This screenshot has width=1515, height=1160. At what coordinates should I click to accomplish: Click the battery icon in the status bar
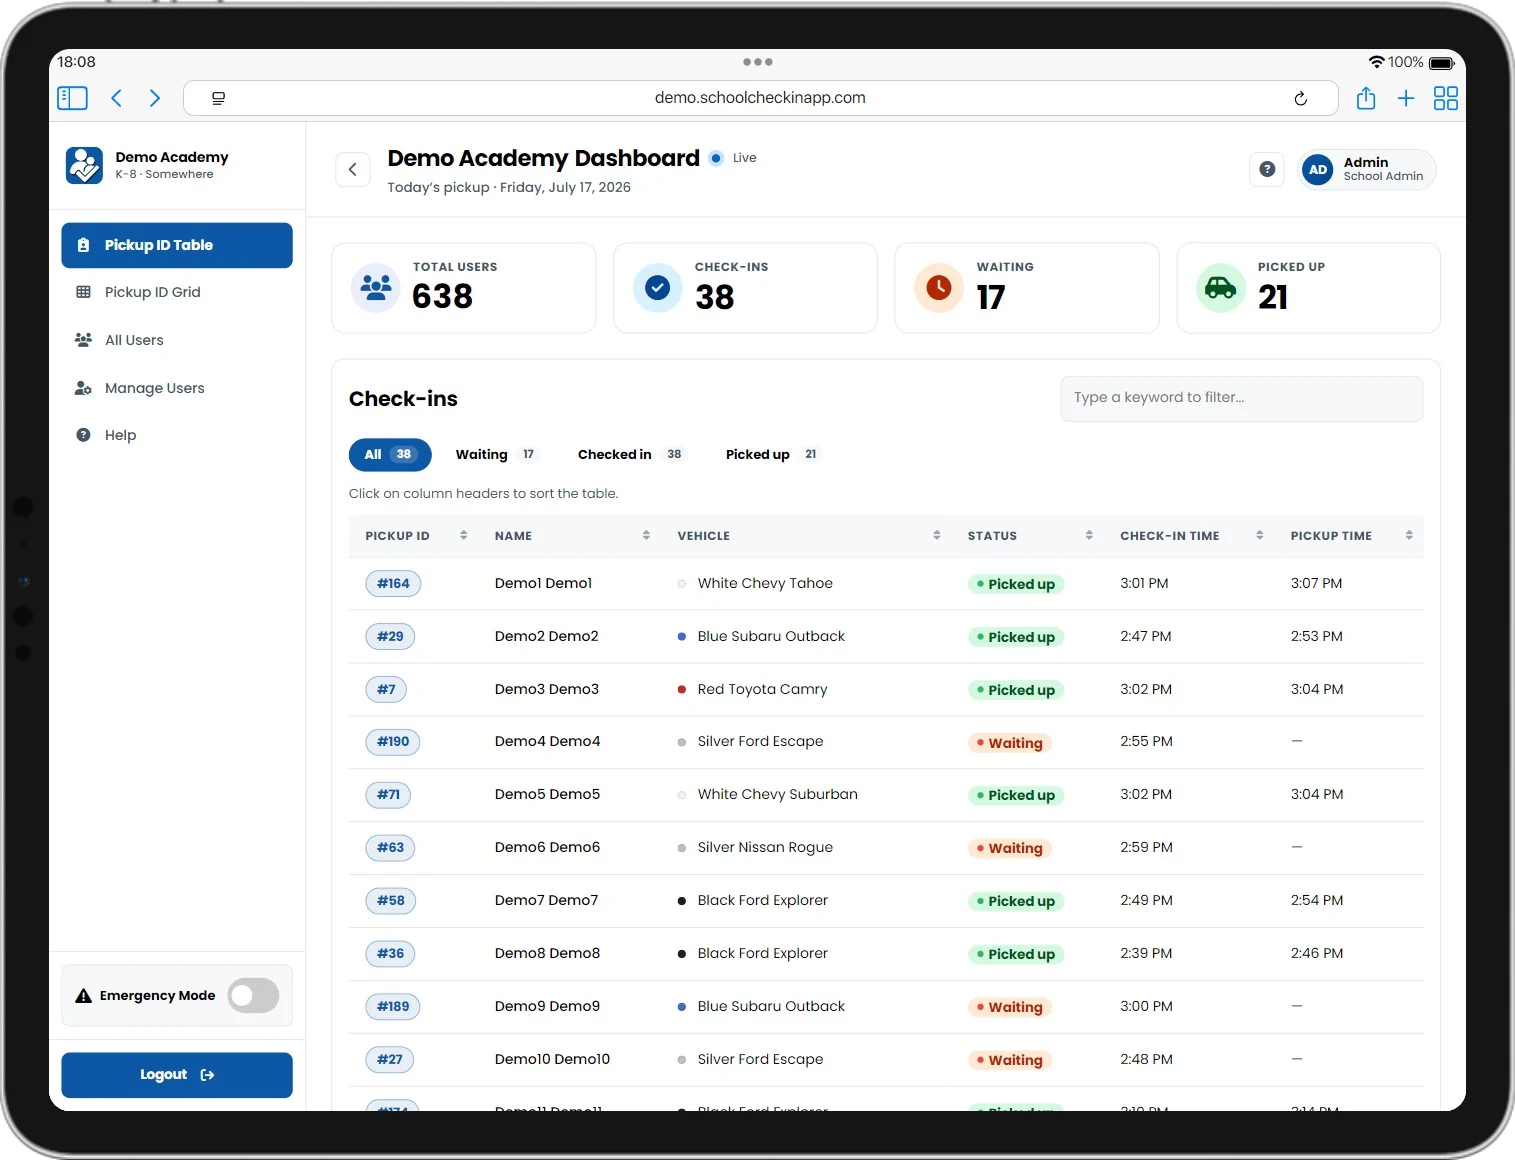tap(1442, 63)
